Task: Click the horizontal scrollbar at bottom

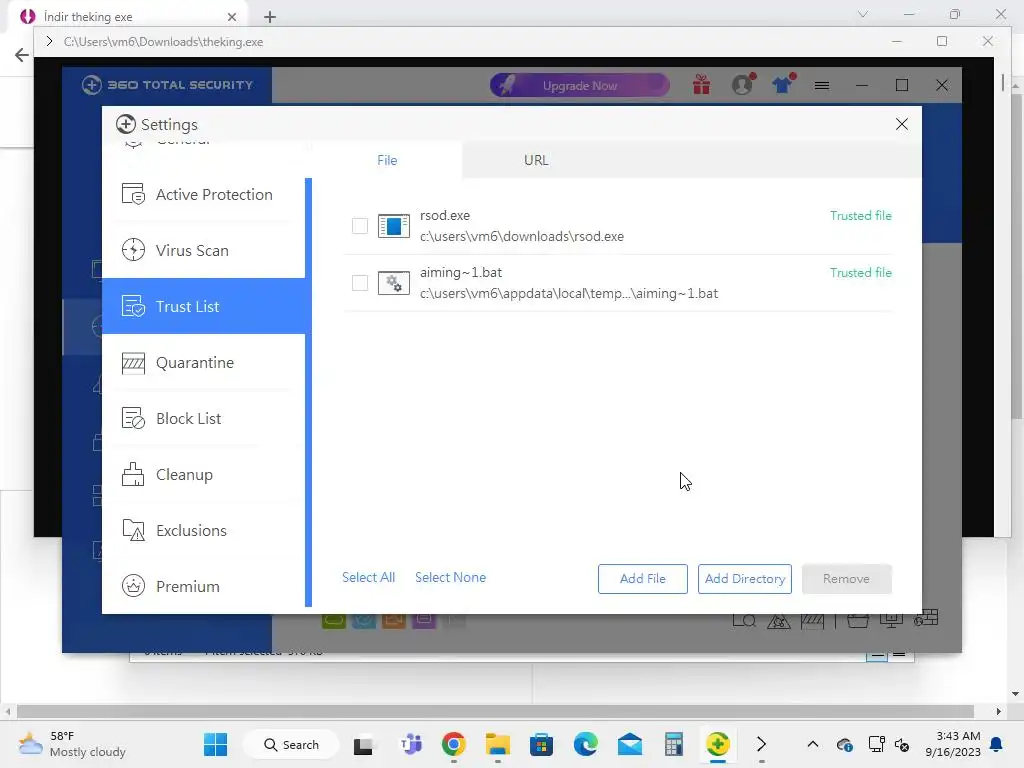Action: (x=495, y=711)
